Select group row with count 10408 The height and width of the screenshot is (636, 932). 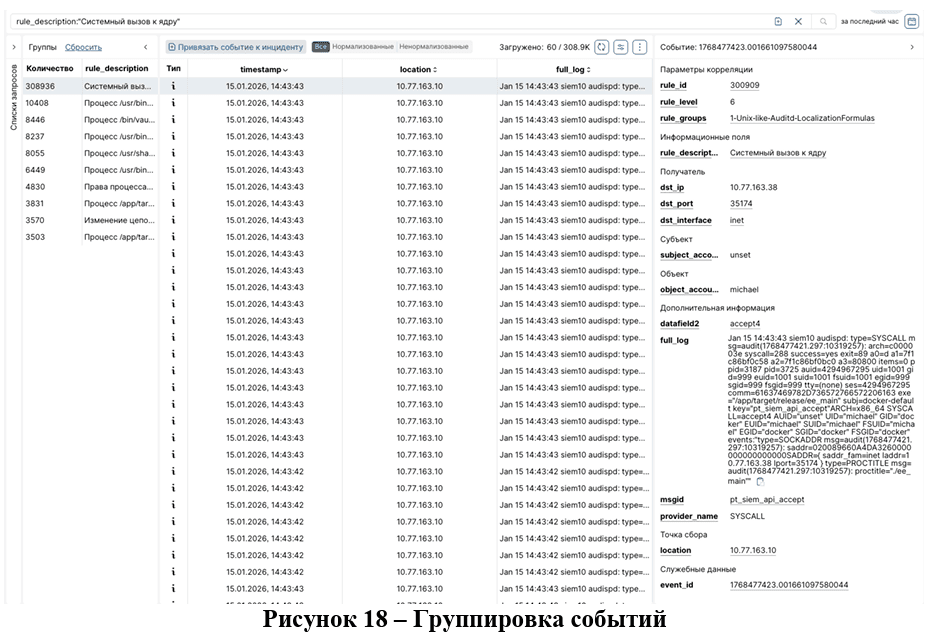click(88, 103)
